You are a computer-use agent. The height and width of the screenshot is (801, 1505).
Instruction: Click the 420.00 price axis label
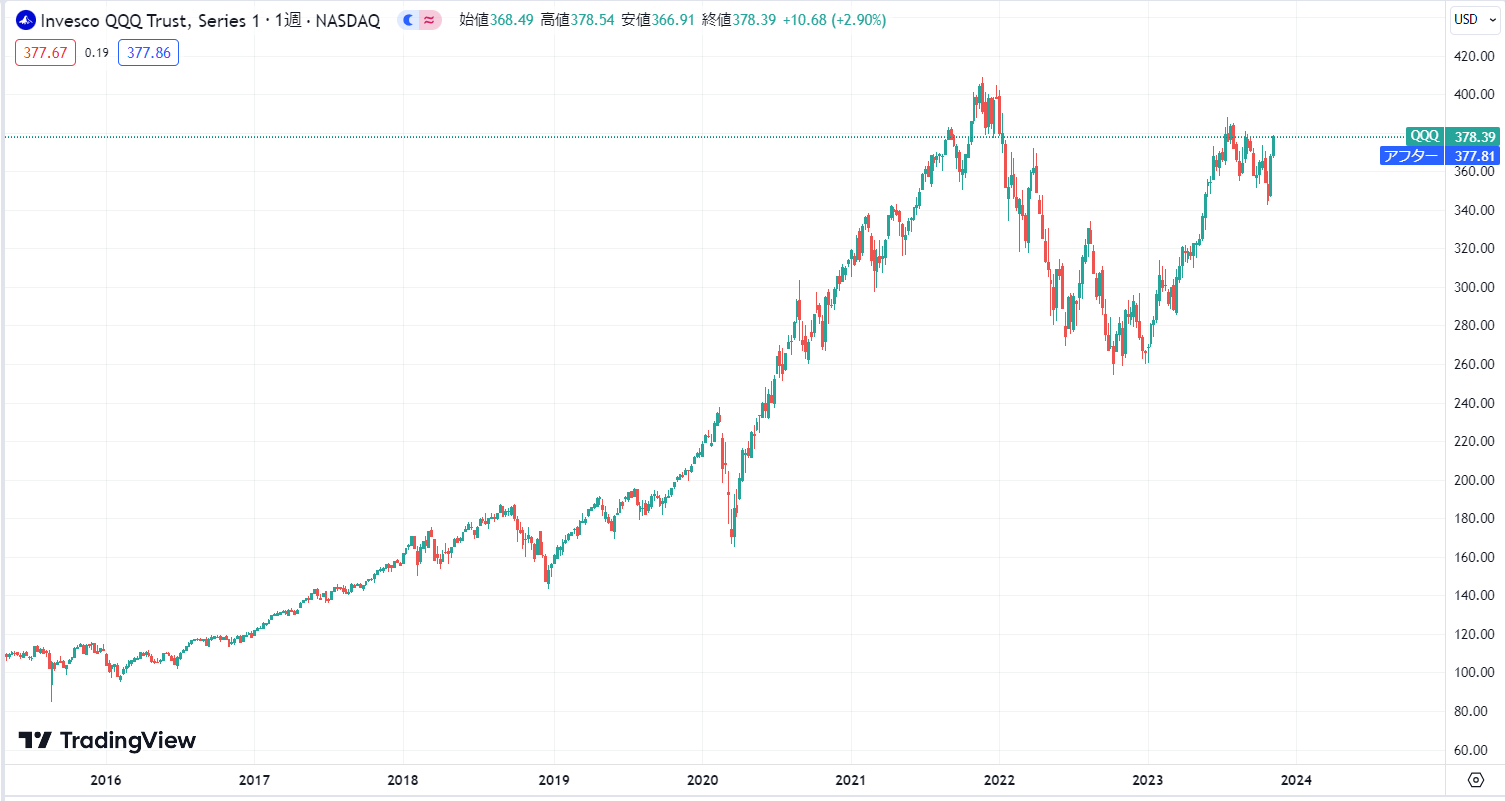pyautogui.click(x=1475, y=56)
